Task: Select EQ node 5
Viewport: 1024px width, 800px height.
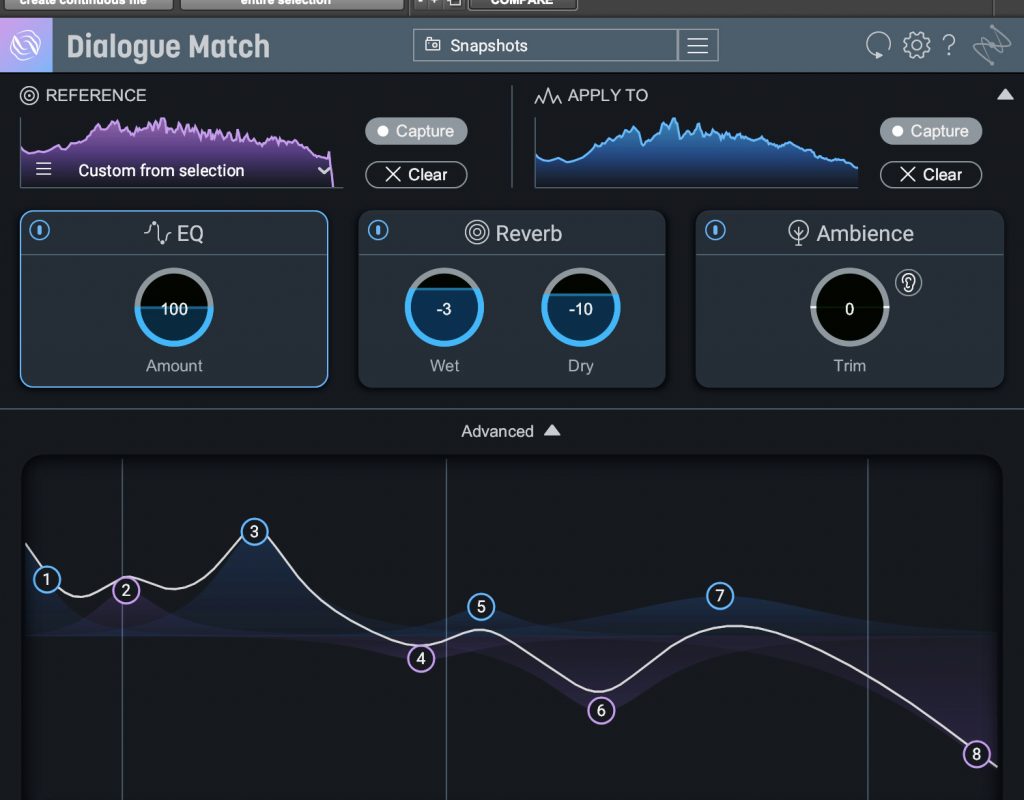Action: (x=481, y=607)
